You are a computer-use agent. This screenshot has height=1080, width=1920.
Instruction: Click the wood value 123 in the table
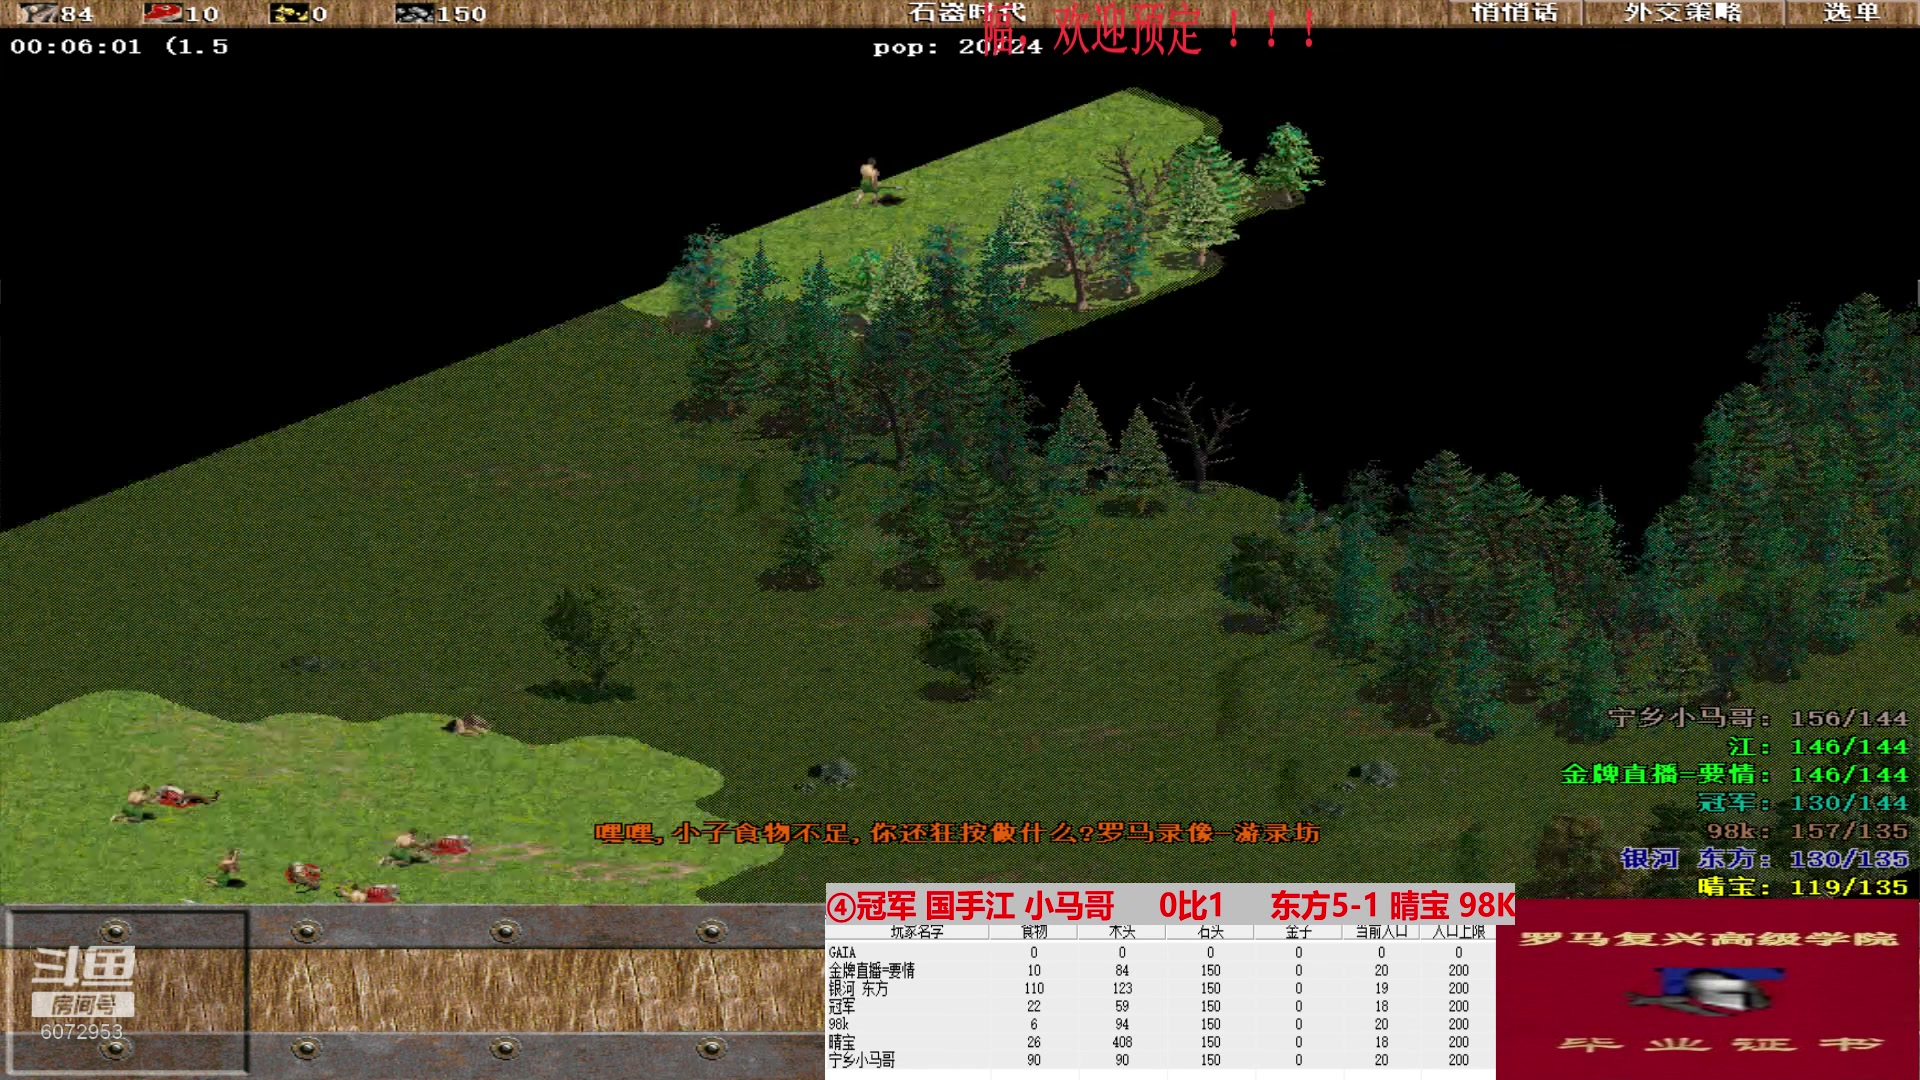tap(1122, 989)
